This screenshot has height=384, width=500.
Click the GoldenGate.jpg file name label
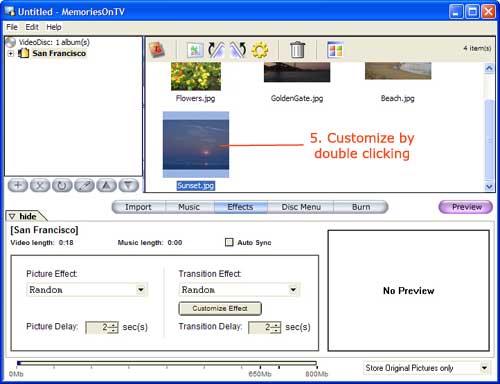297,98
